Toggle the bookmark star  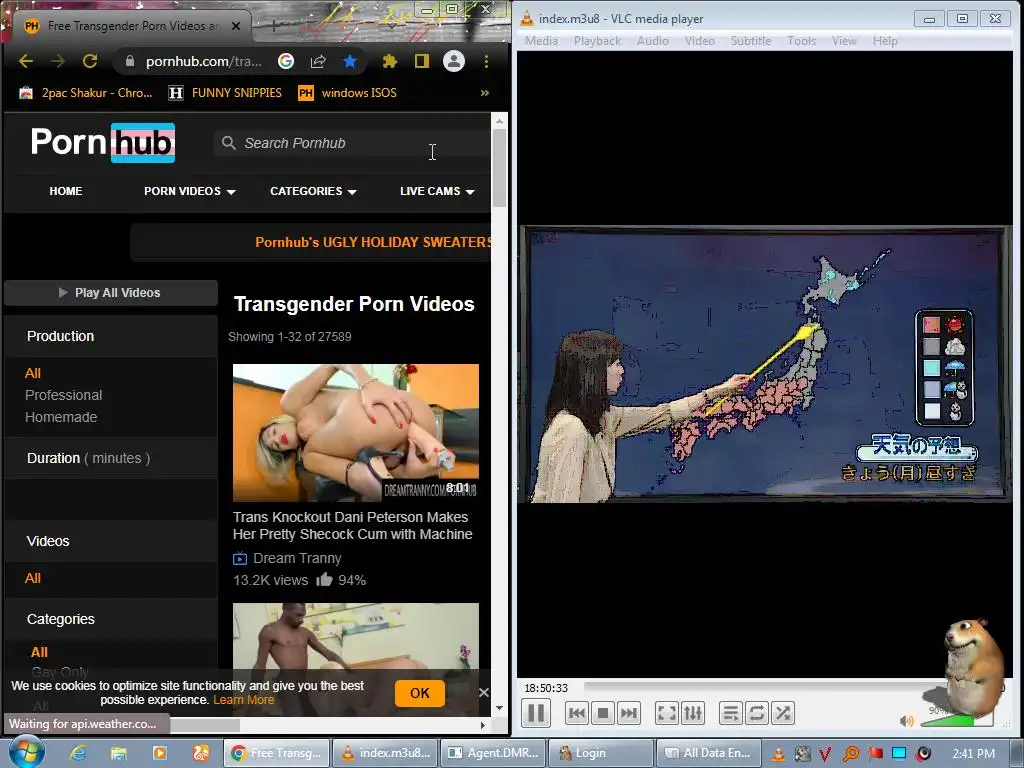350,61
